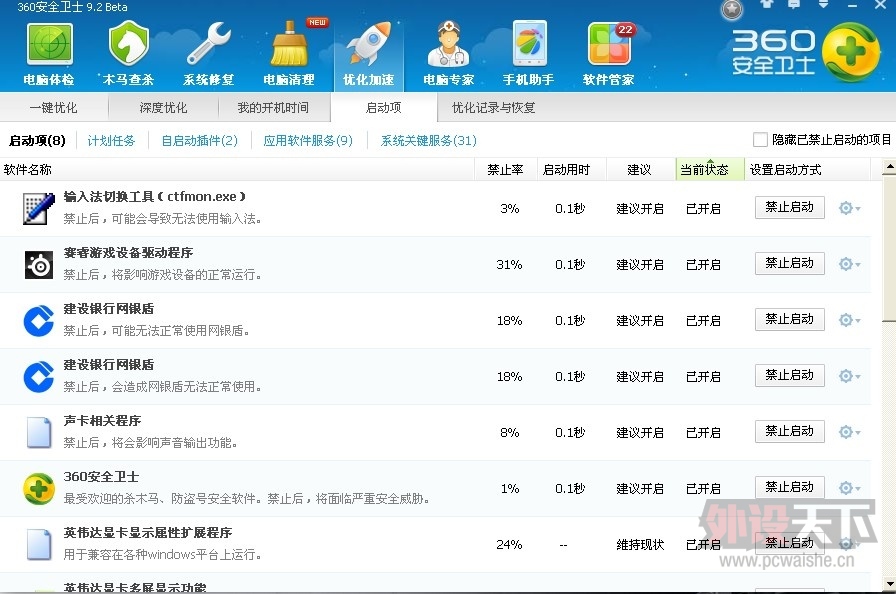Open gear menu for 360安全卫士 row
Screen dimensions: 896x594
click(x=849, y=488)
